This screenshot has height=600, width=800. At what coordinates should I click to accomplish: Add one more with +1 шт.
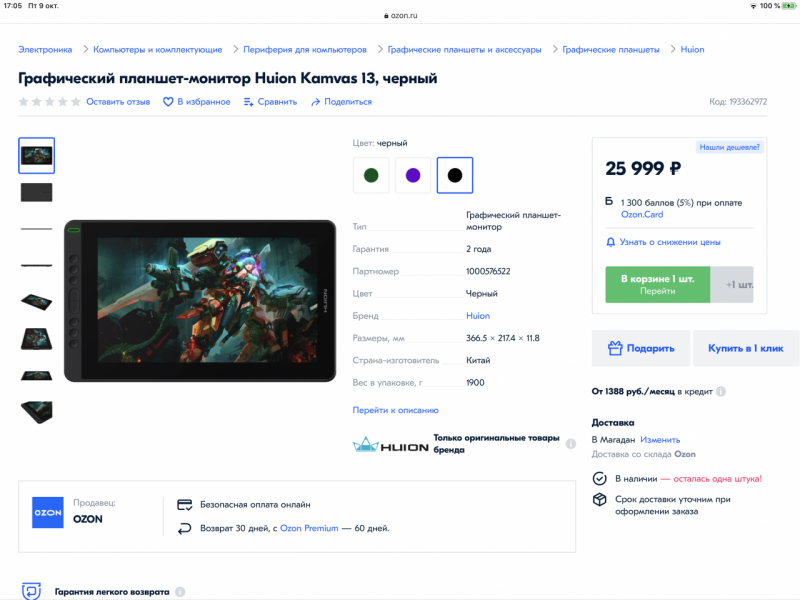click(732, 284)
